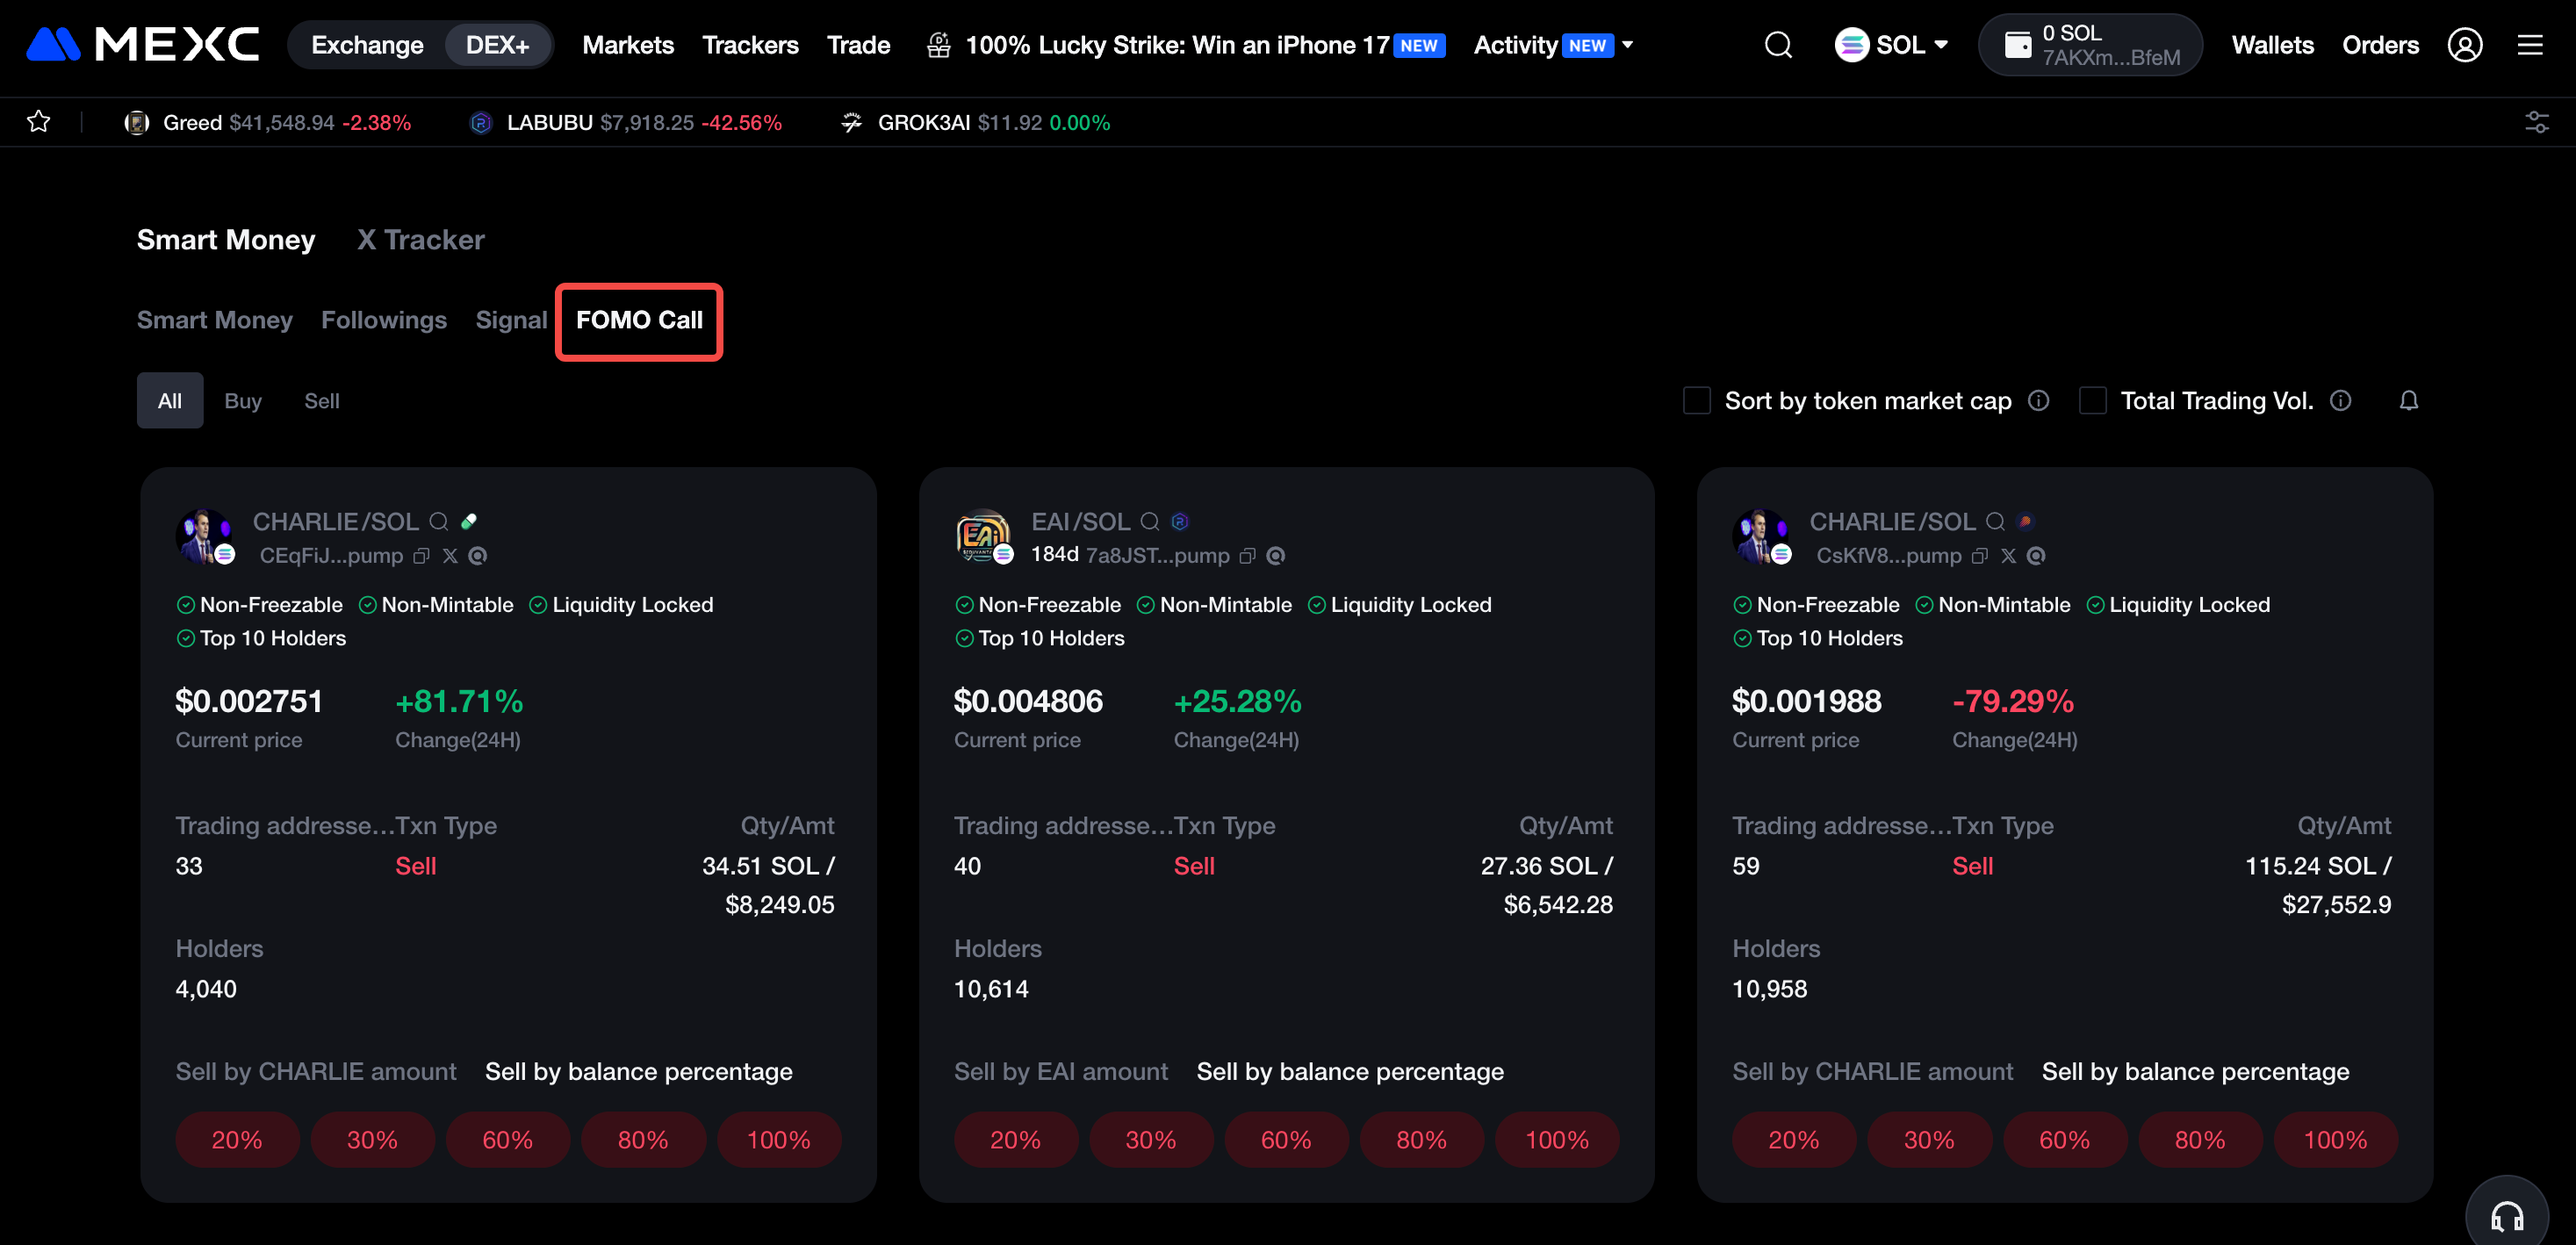The height and width of the screenshot is (1245, 2576).
Task: Click the search magnifier icon in header
Action: click(1777, 45)
